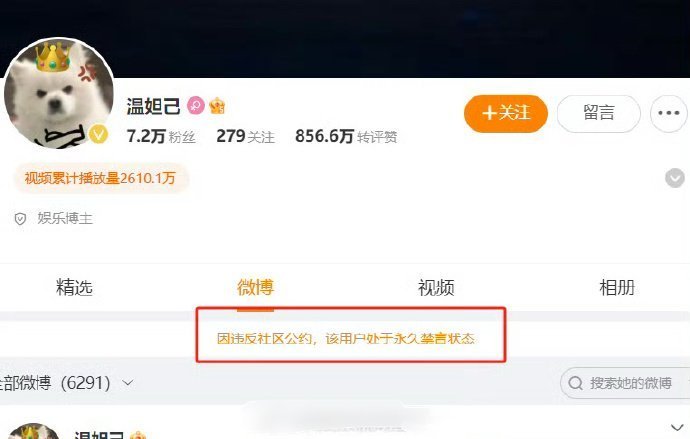The image size is (690, 439).
Task: Follow the user with the orange 关注 button
Action: coord(506,113)
